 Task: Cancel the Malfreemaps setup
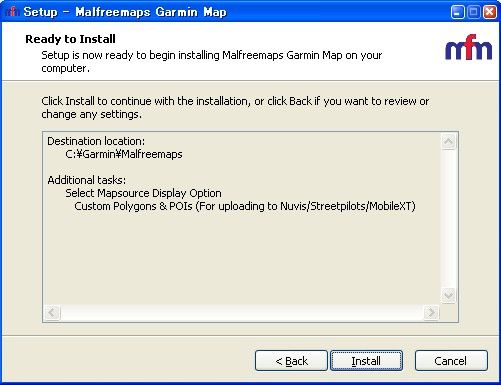pos(451,360)
